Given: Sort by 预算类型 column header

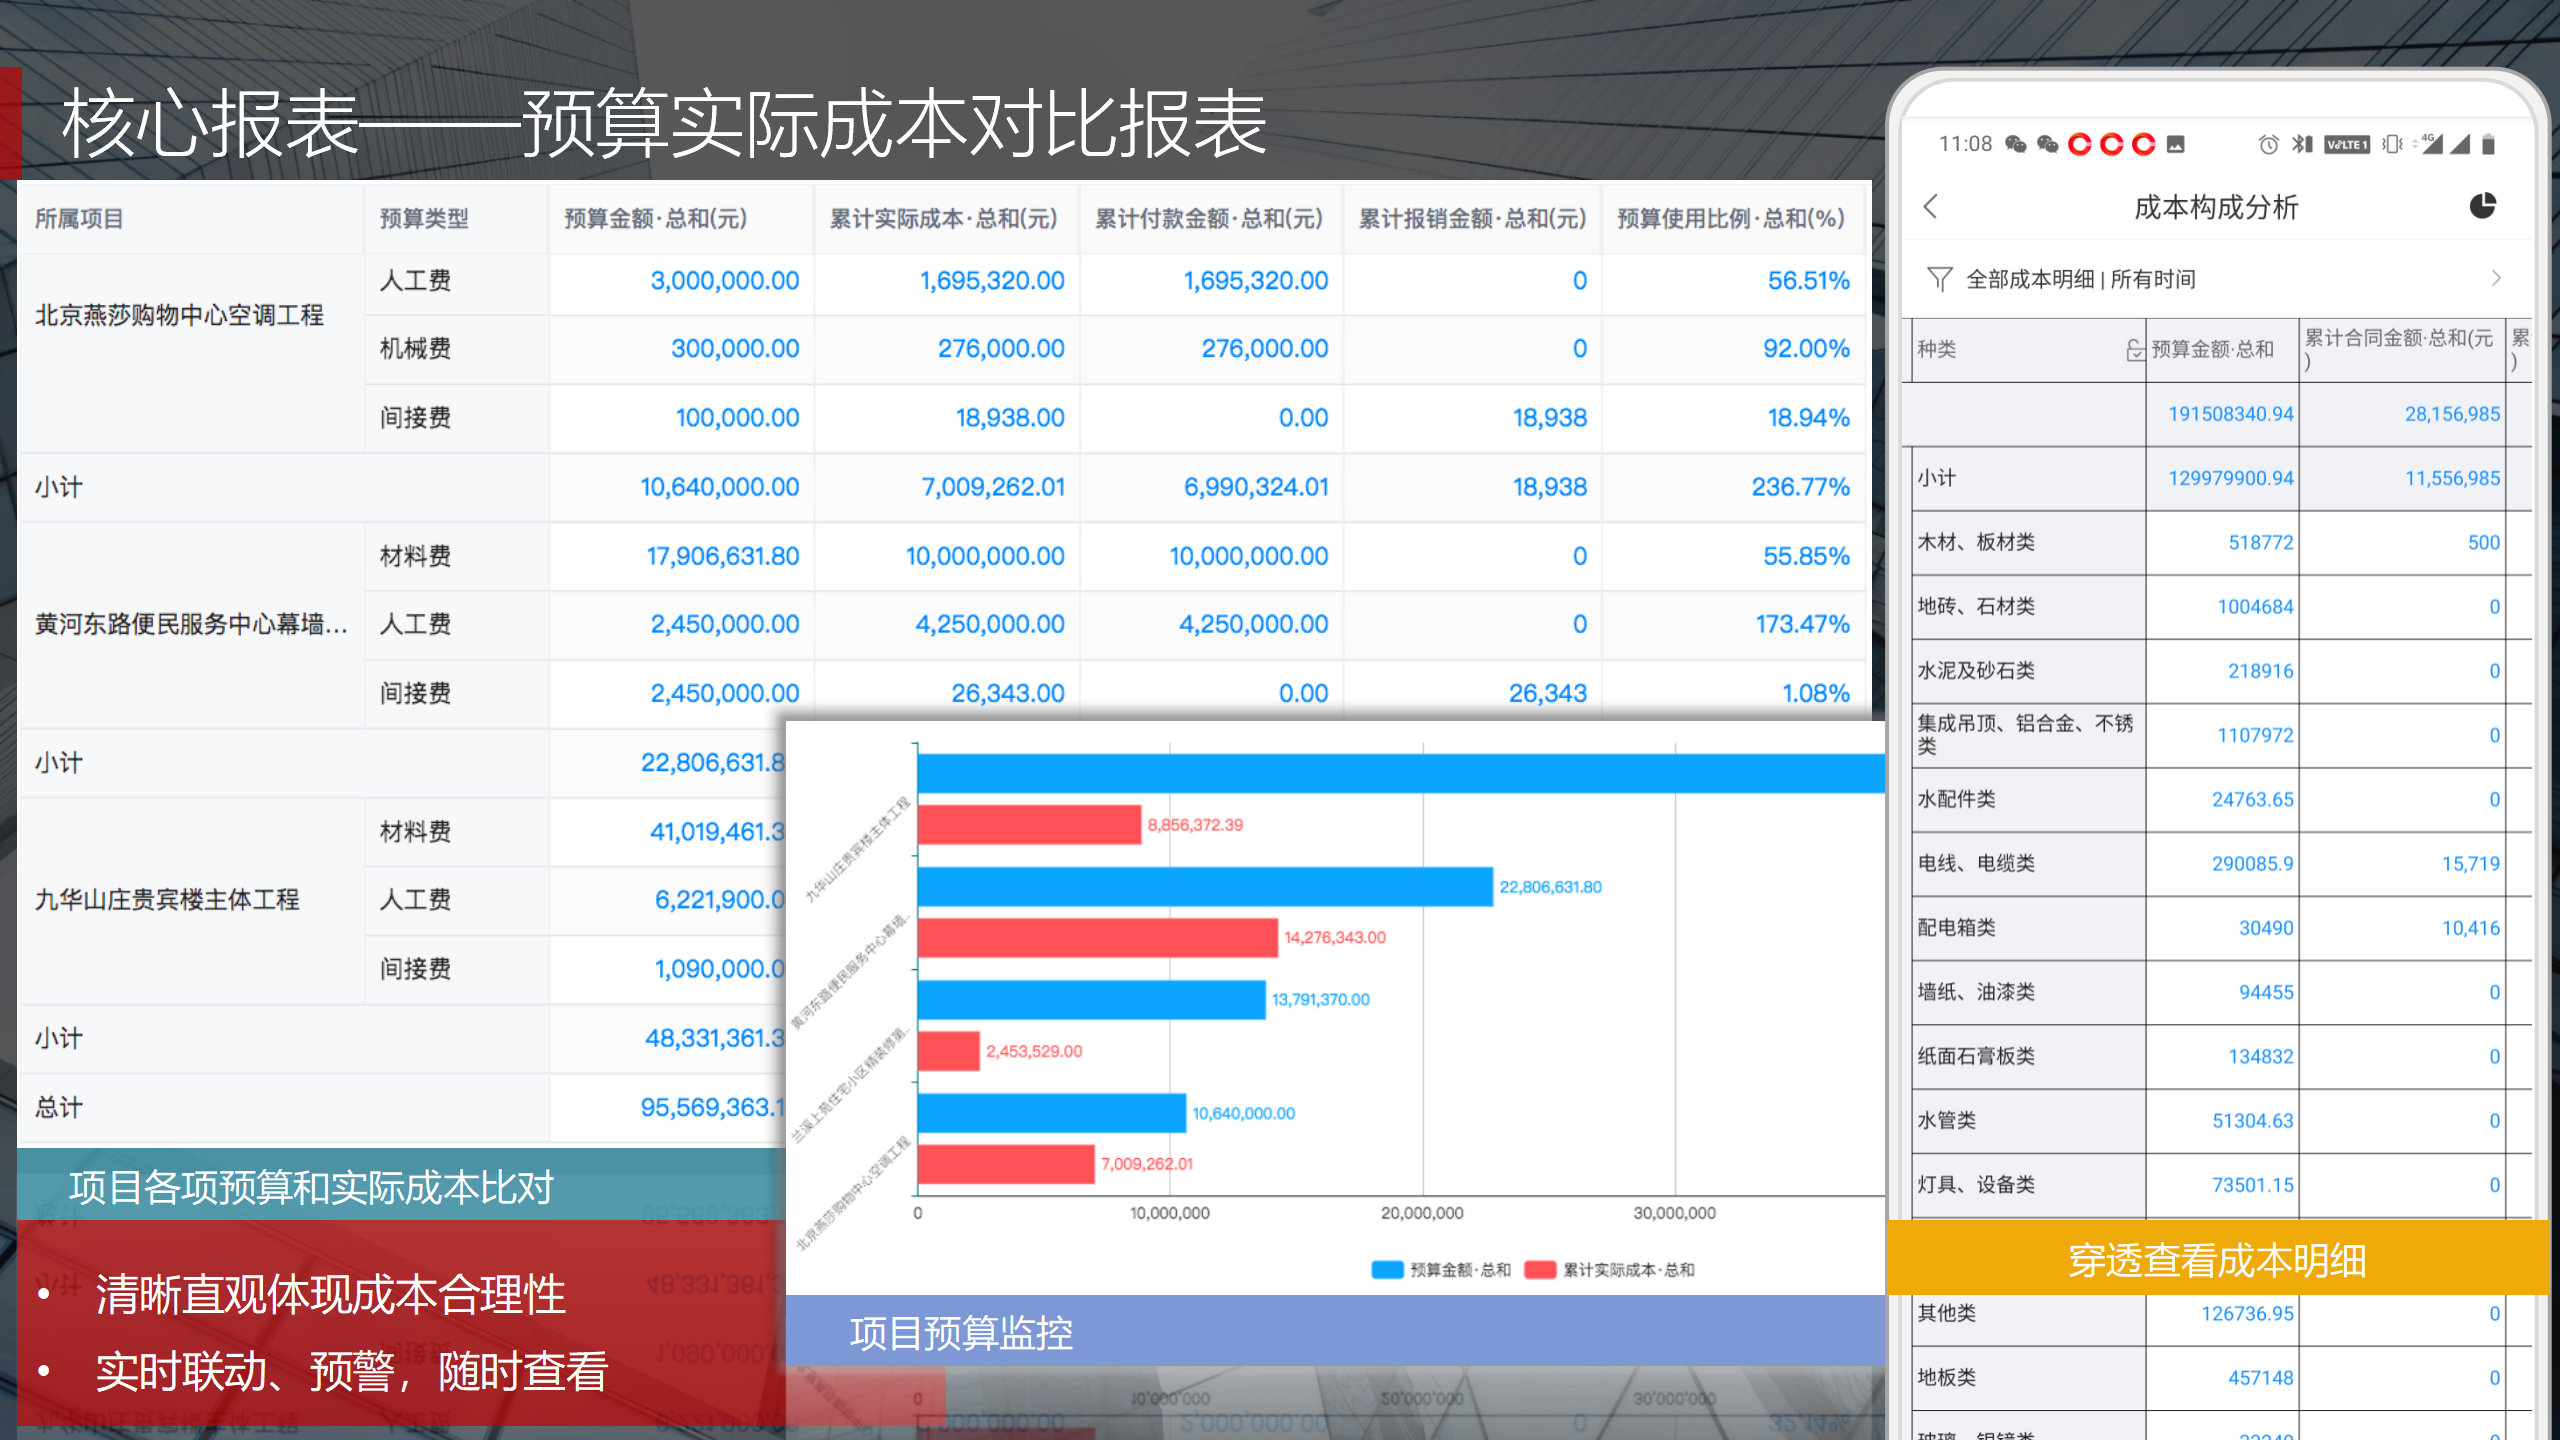Looking at the screenshot, I should coord(424,219).
